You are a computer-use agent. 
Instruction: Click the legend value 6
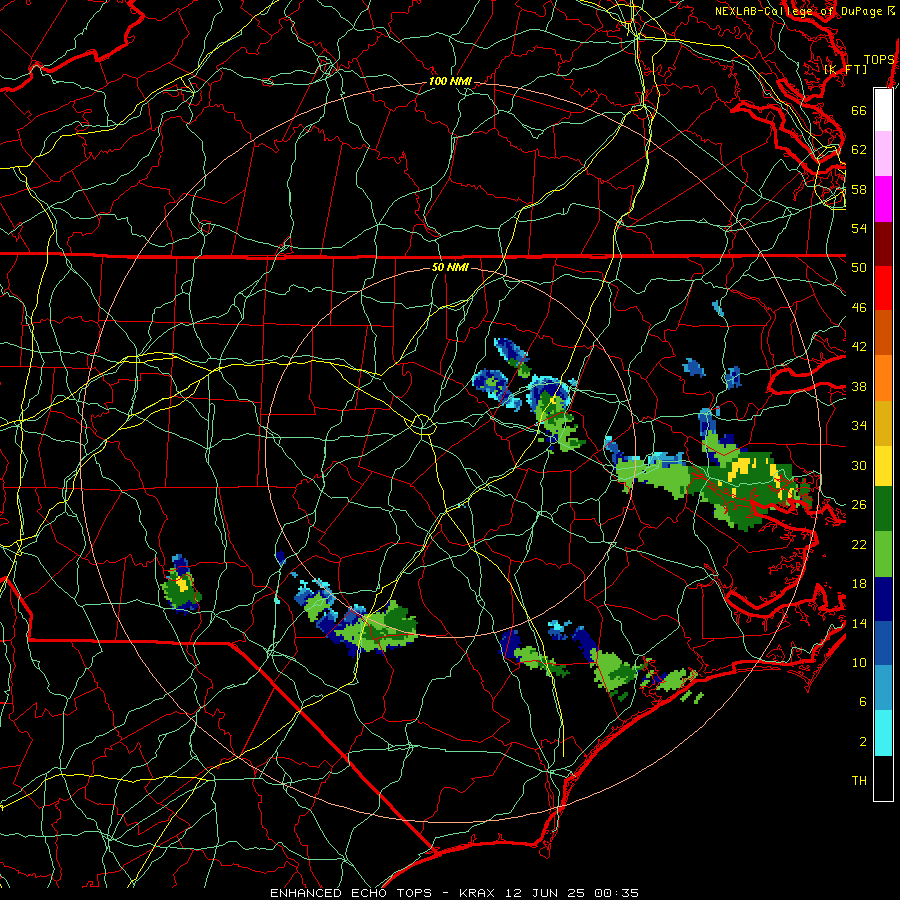(x=862, y=701)
